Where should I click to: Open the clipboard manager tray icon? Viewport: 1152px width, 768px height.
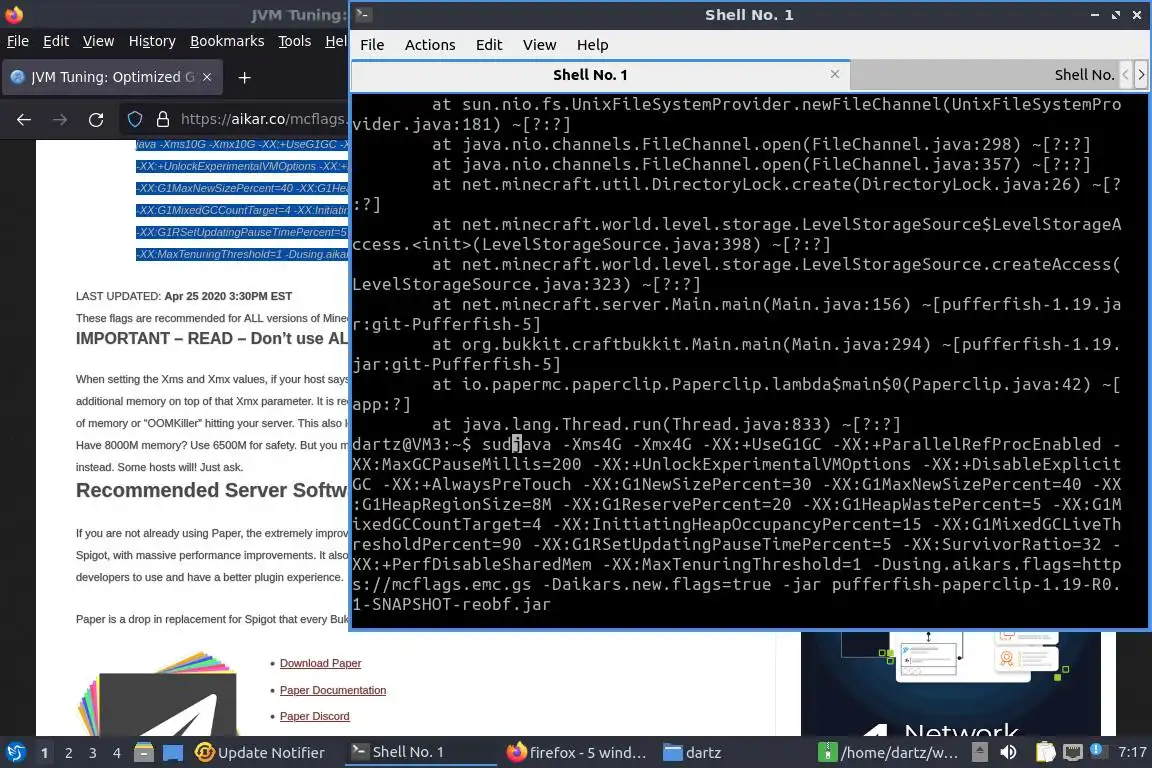(x=1045, y=752)
